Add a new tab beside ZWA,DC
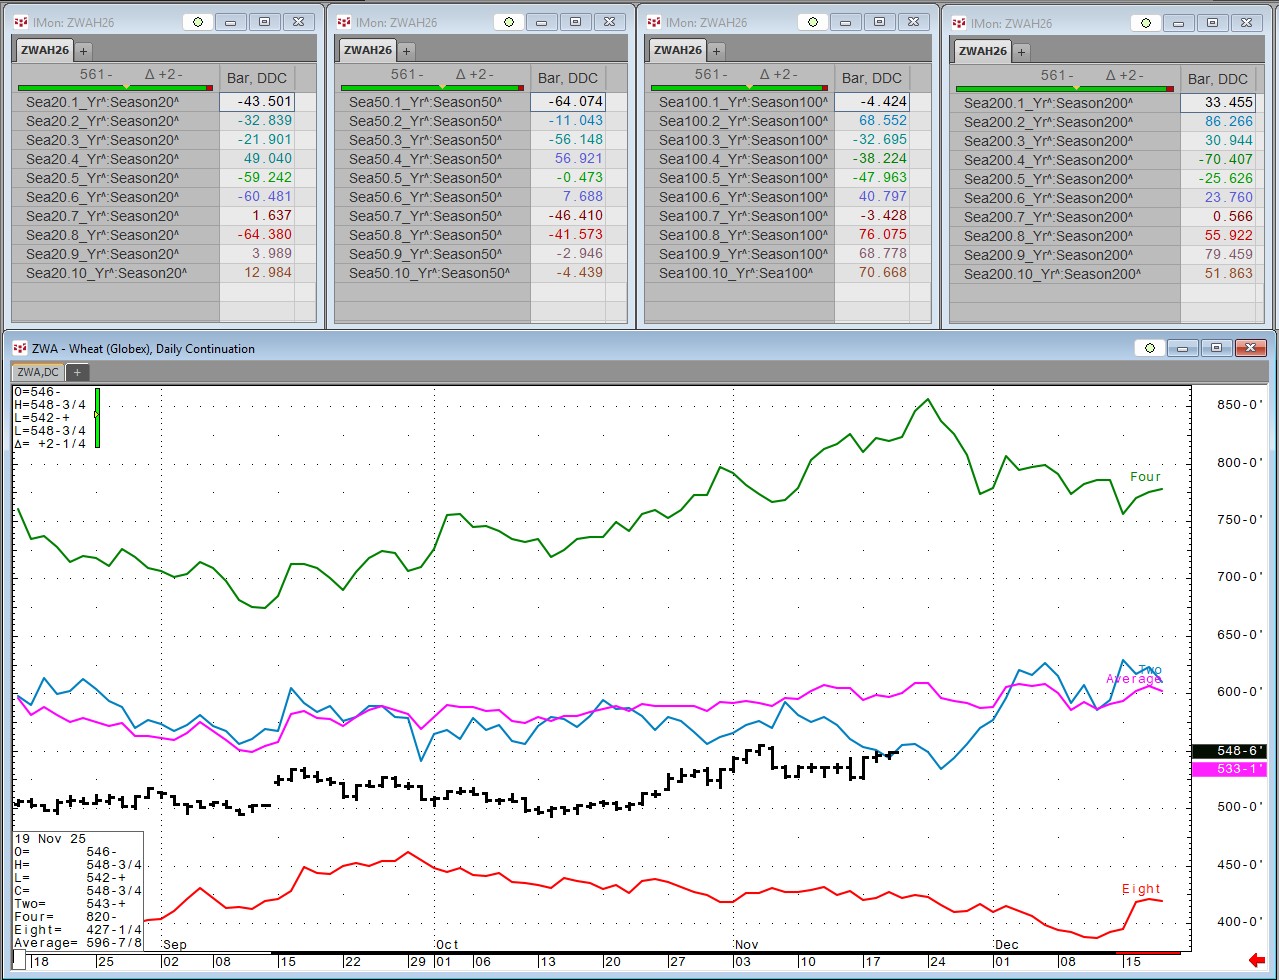 tap(77, 372)
